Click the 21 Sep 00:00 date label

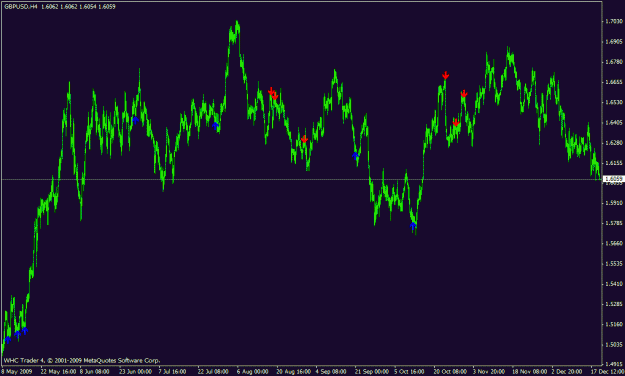pyautogui.click(x=372, y=372)
